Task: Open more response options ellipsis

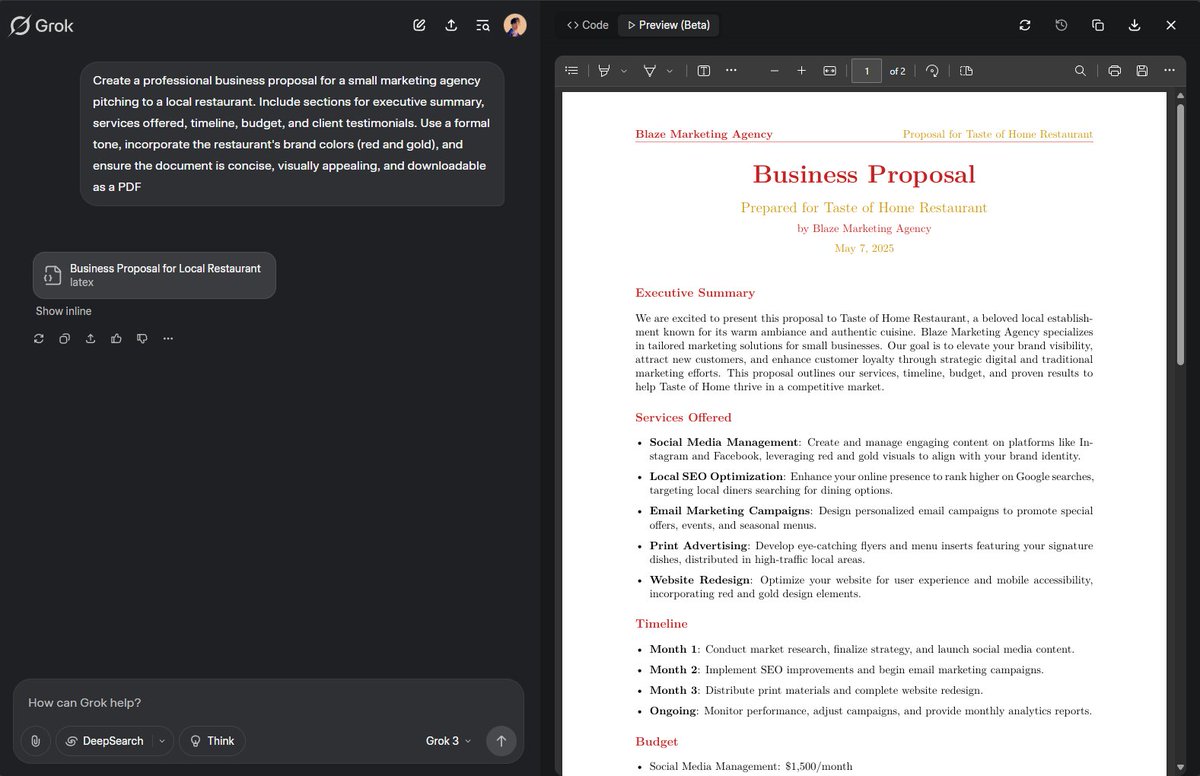Action: [x=168, y=339]
